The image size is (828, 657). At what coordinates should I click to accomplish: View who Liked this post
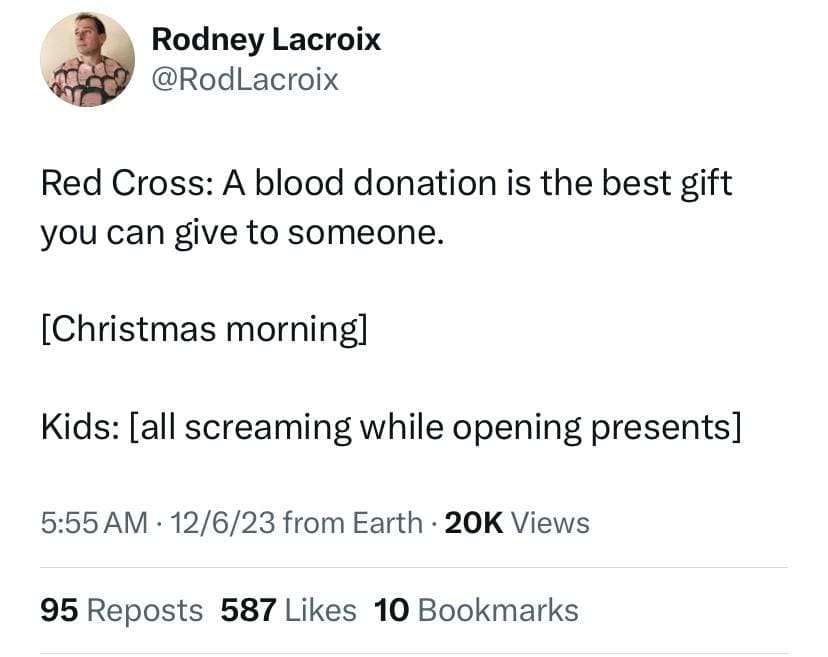point(320,610)
